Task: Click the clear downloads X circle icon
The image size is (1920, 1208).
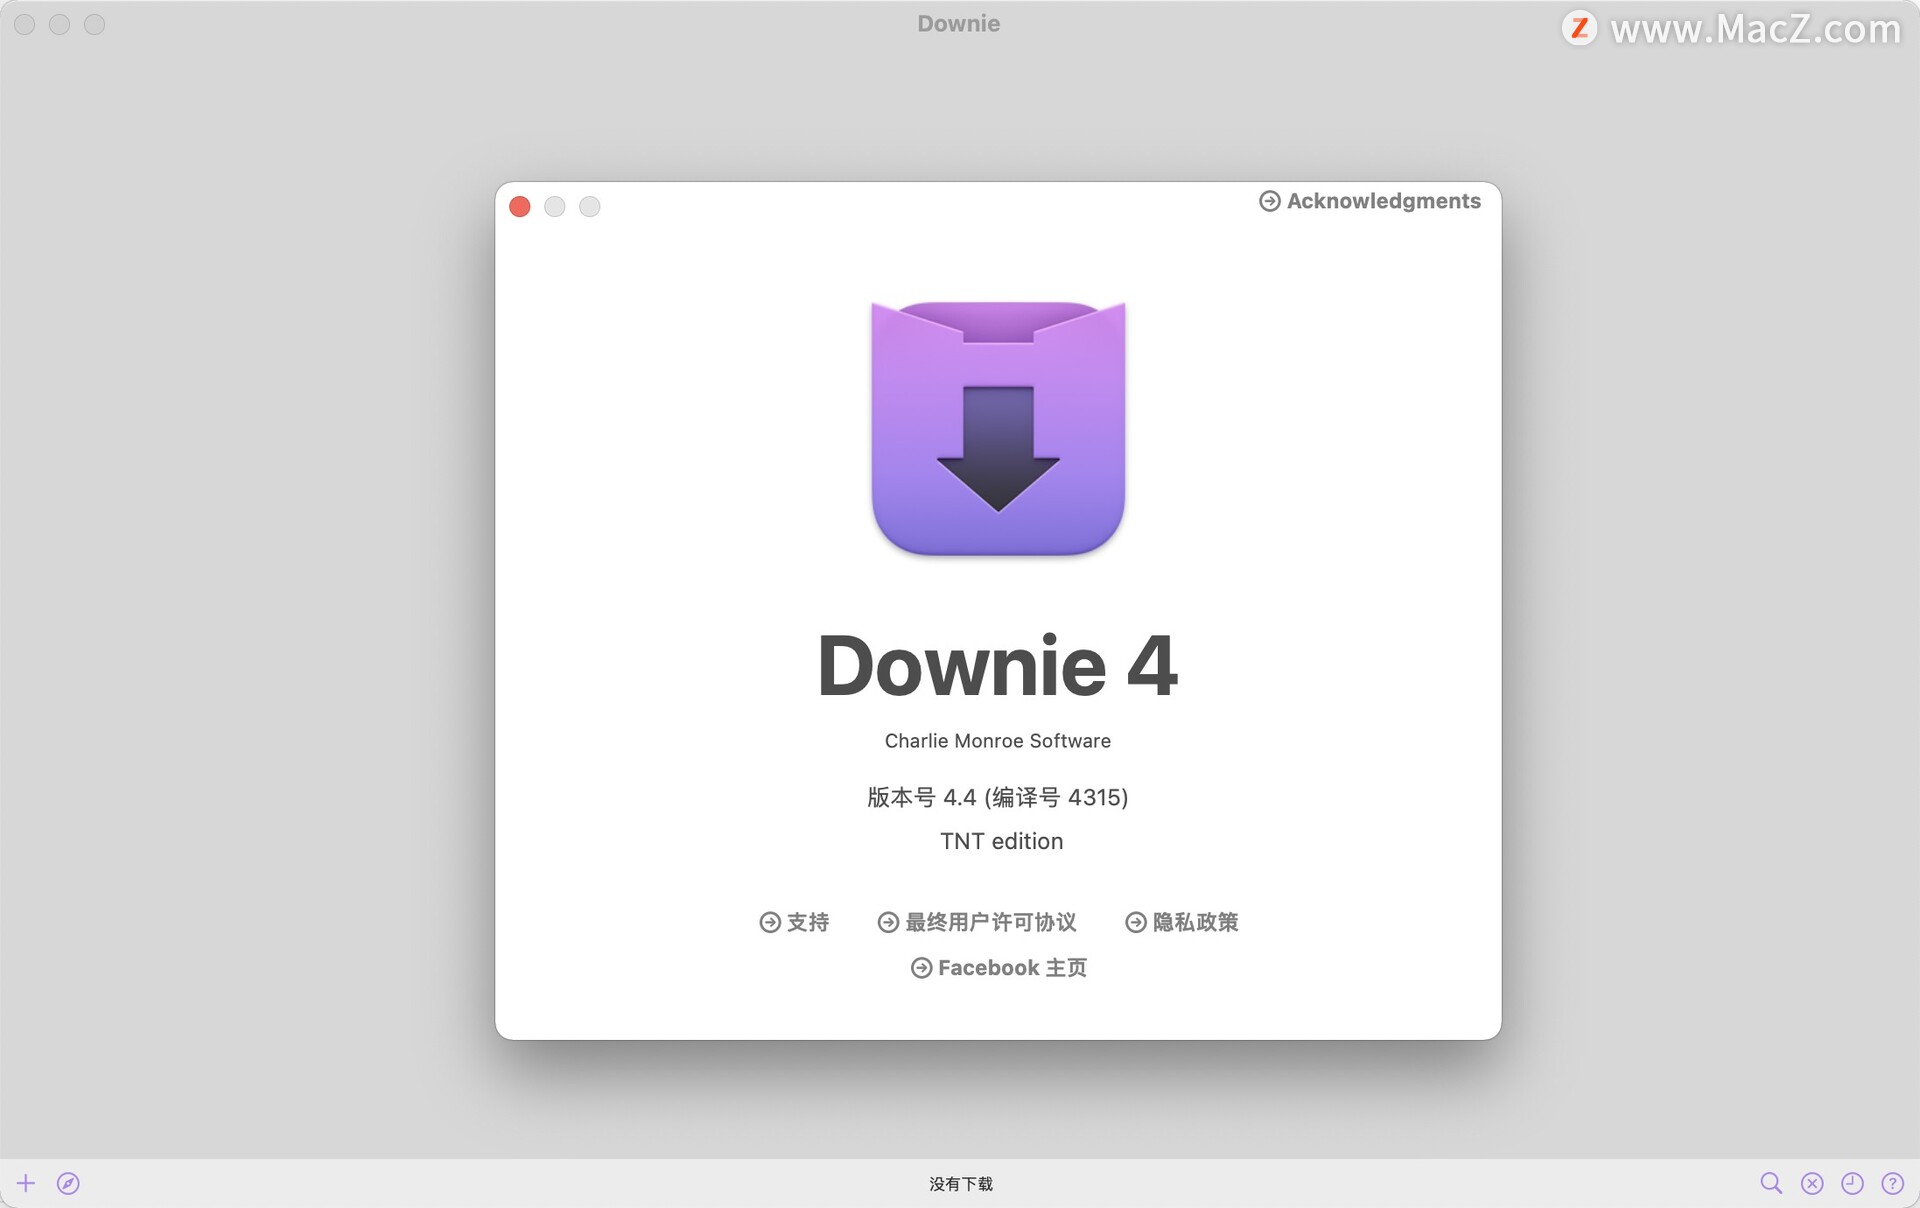Action: [x=1812, y=1183]
